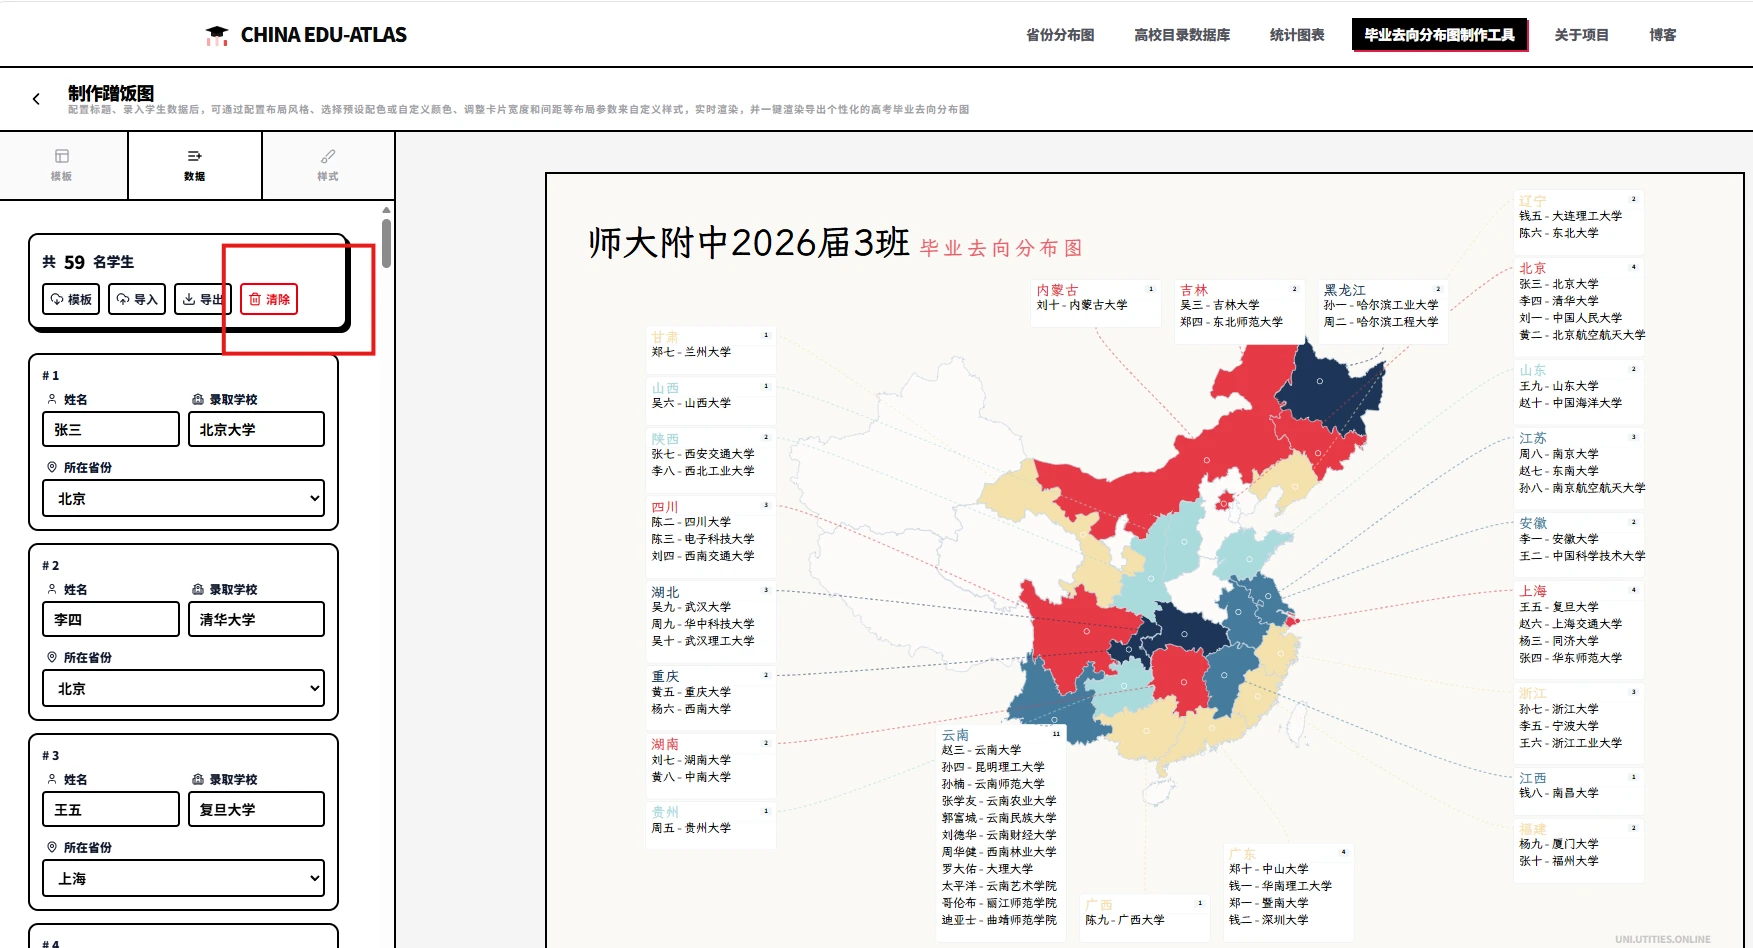
Task: Click the 钱五 - 大连理工大学 entry
Action: coord(1571,216)
